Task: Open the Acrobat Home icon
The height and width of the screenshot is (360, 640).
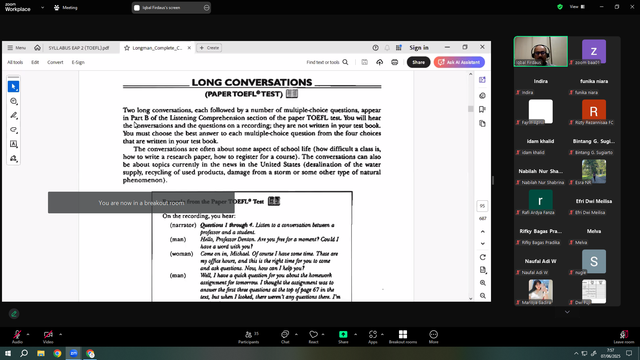Action: click(x=37, y=48)
